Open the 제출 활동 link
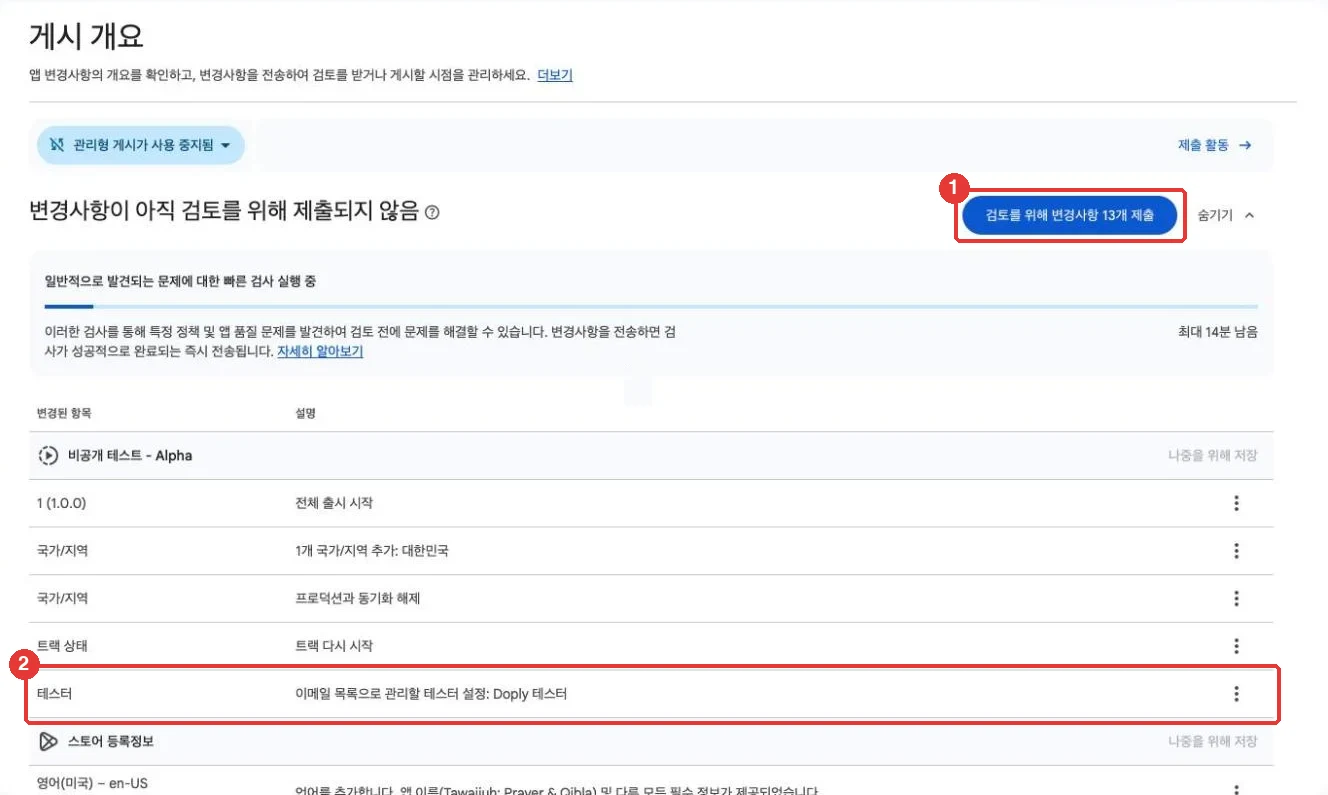 (x=1215, y=146)
